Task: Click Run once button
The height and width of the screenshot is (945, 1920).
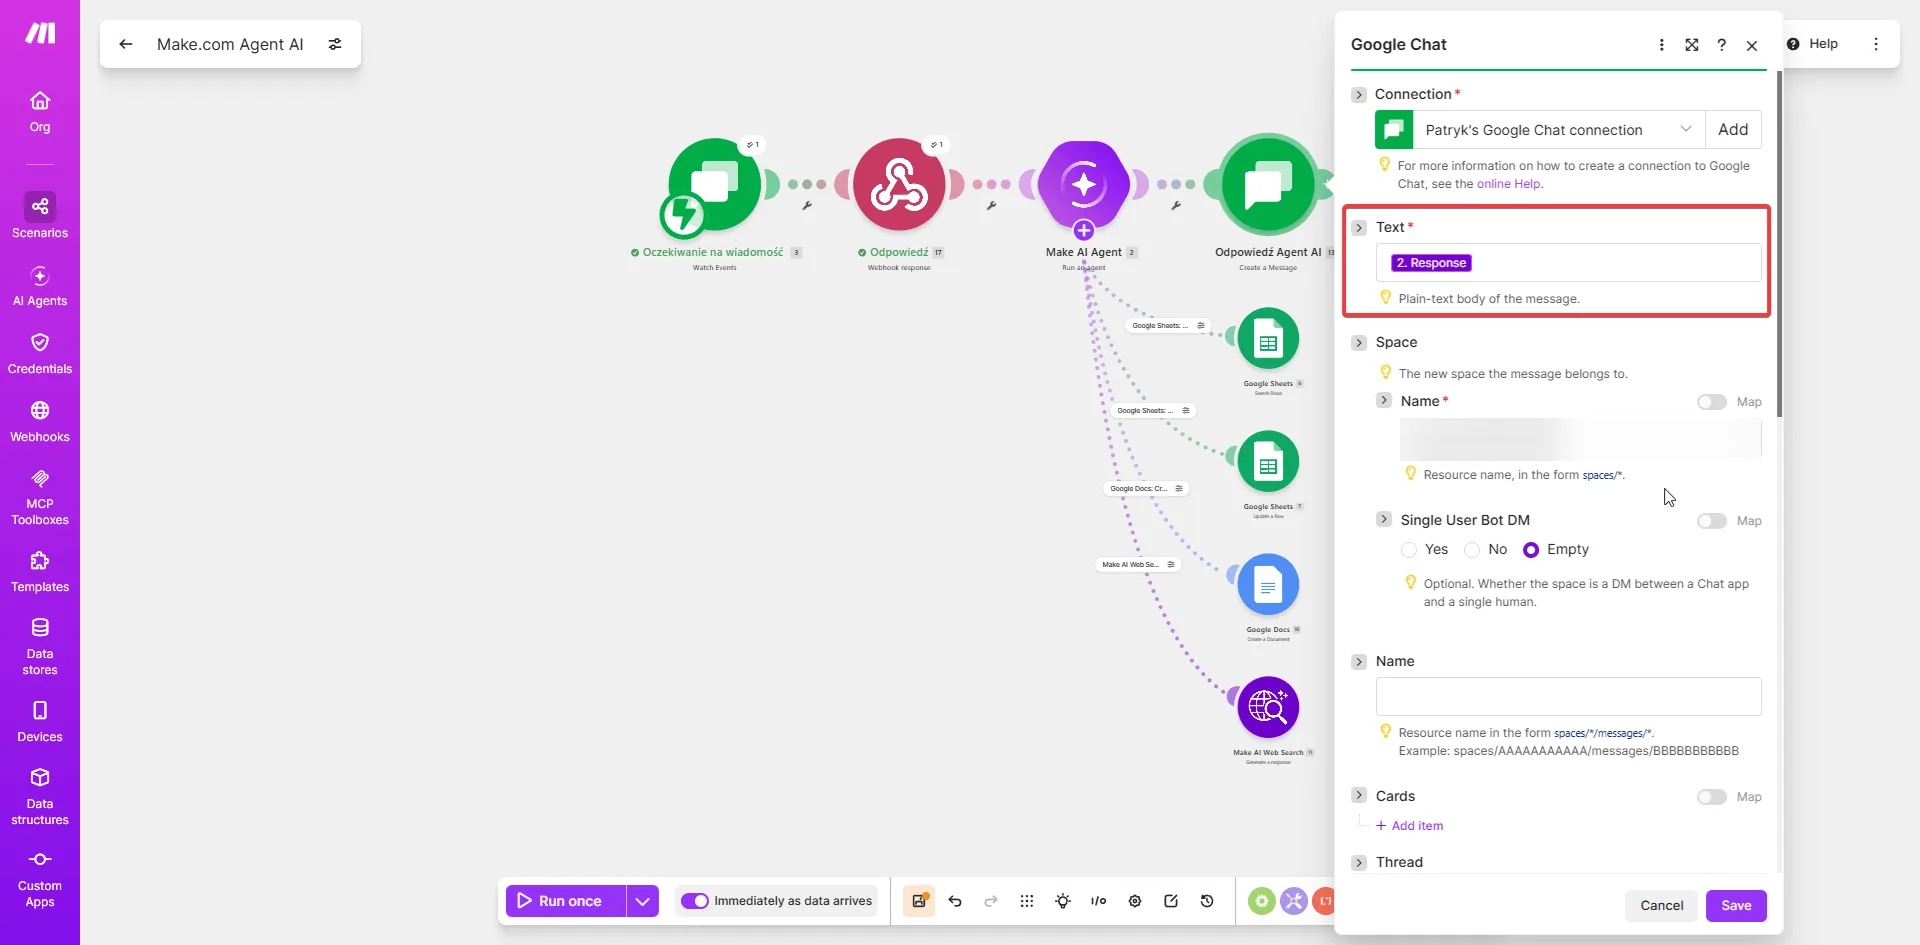Action: [566, 901]
